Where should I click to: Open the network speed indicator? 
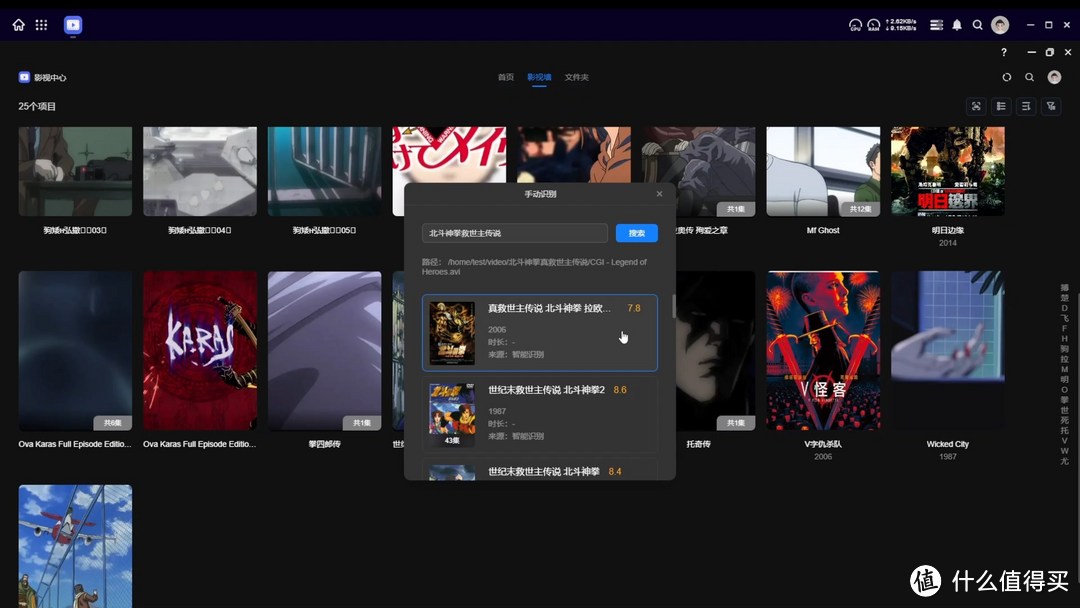tap(901, 25)
